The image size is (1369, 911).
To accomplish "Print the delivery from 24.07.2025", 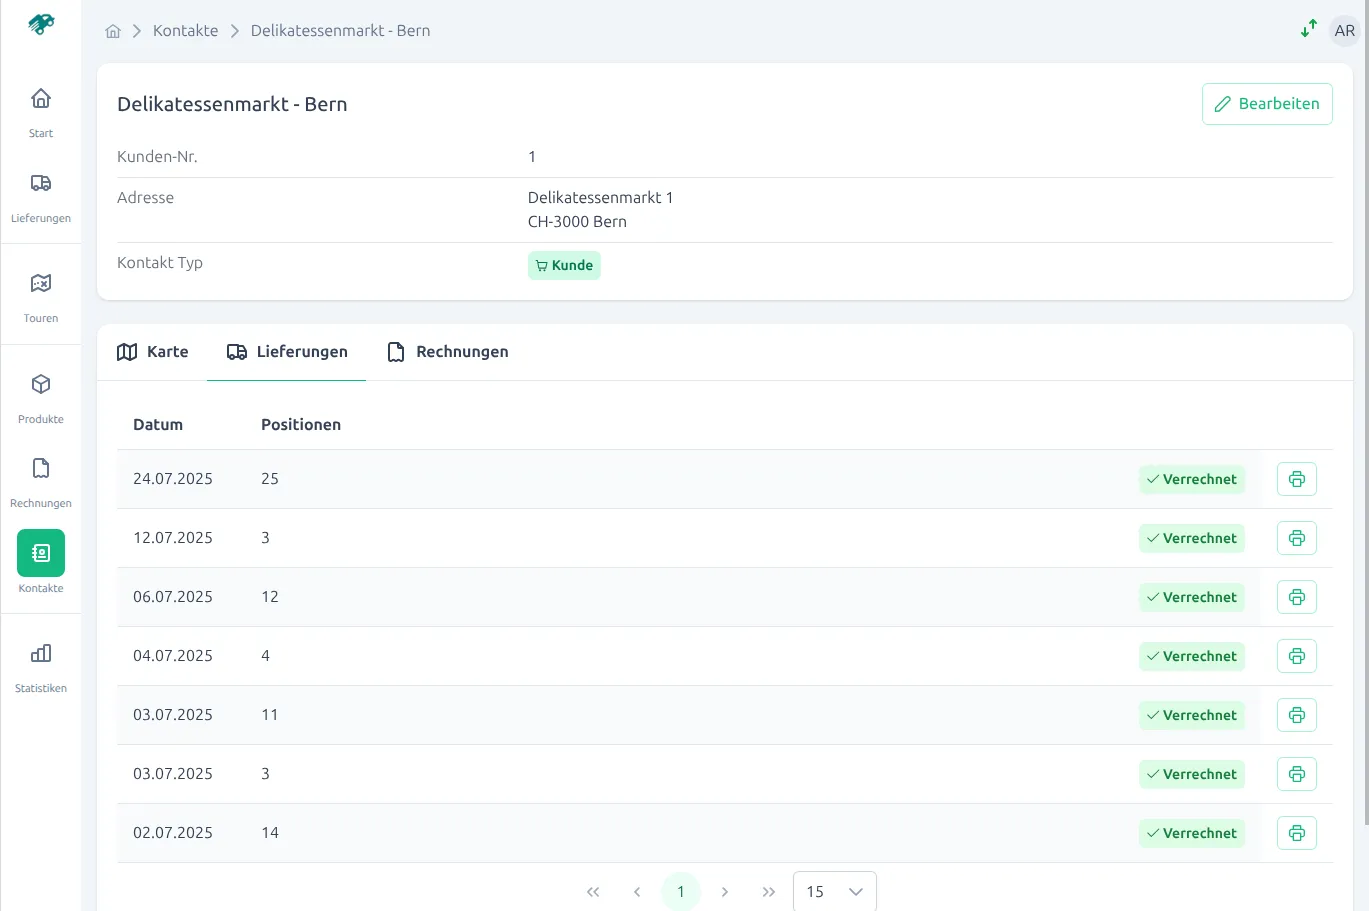I will (x=1296, y=479).
